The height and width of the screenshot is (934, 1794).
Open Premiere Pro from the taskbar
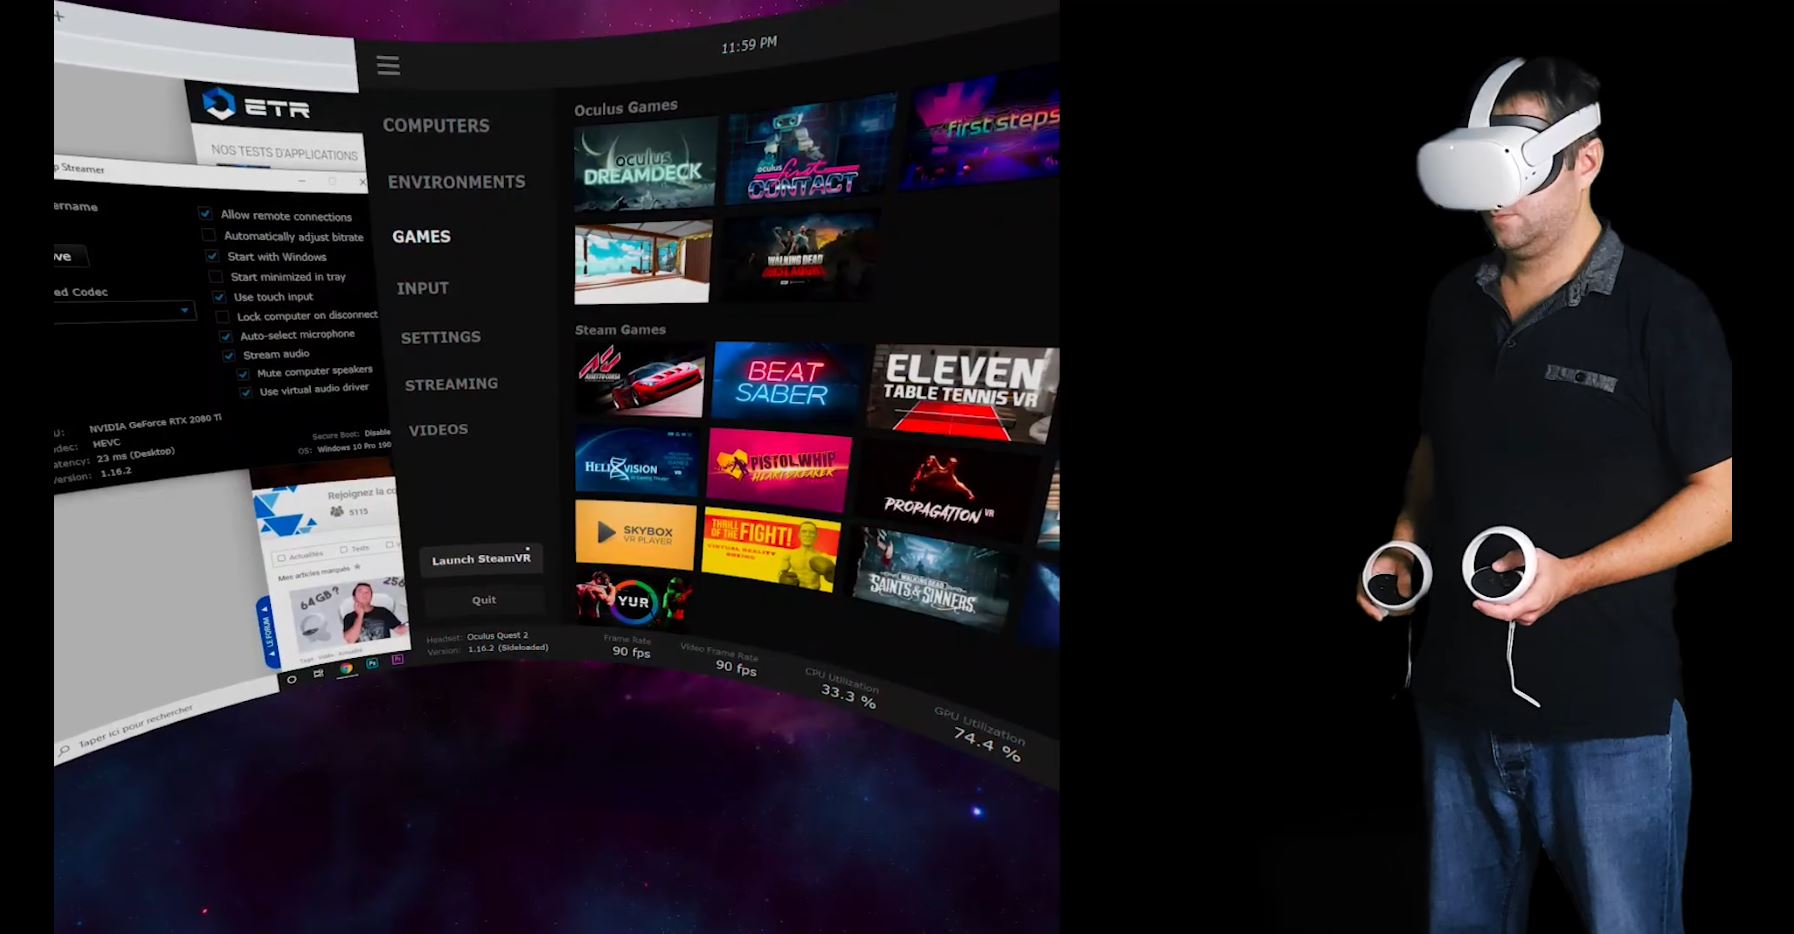tap(397, 659)
